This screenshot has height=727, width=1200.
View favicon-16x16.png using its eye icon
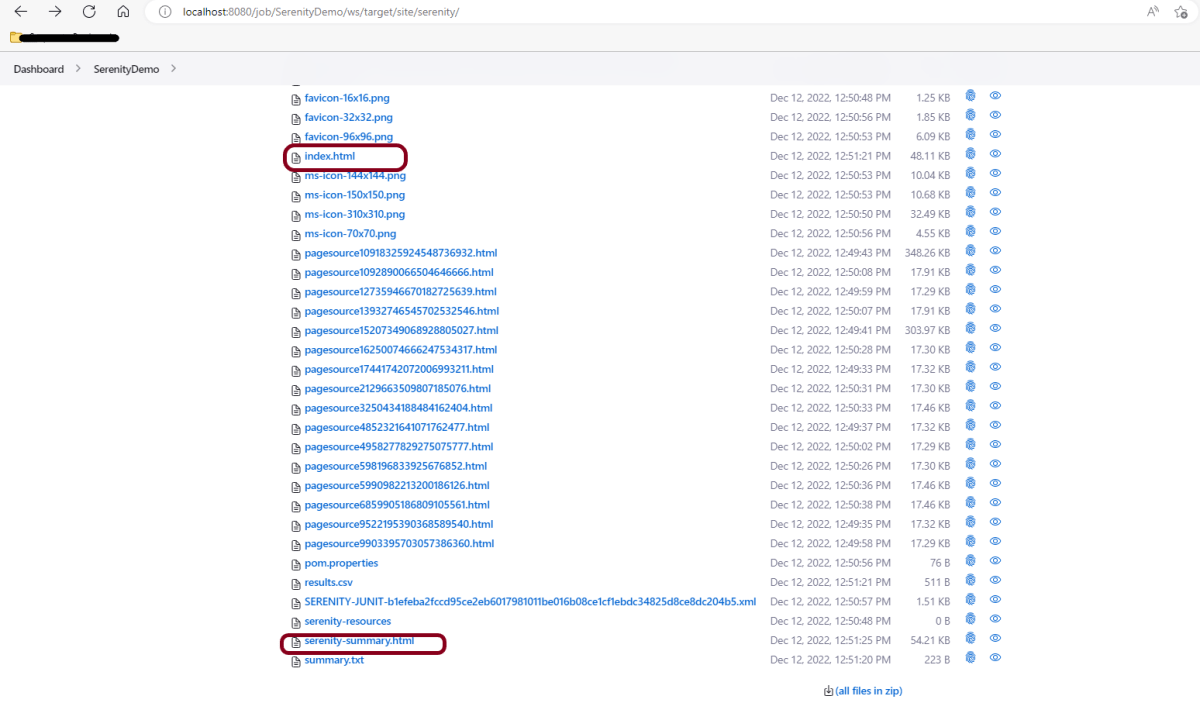click(995, 96)
